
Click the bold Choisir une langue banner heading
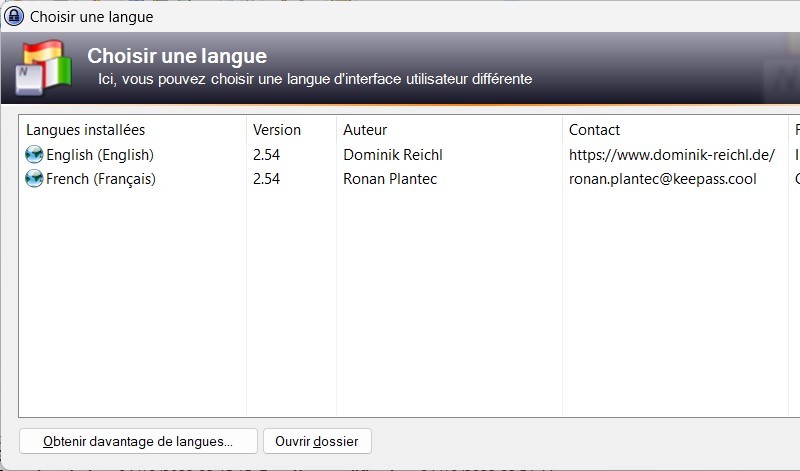(177, 56)
